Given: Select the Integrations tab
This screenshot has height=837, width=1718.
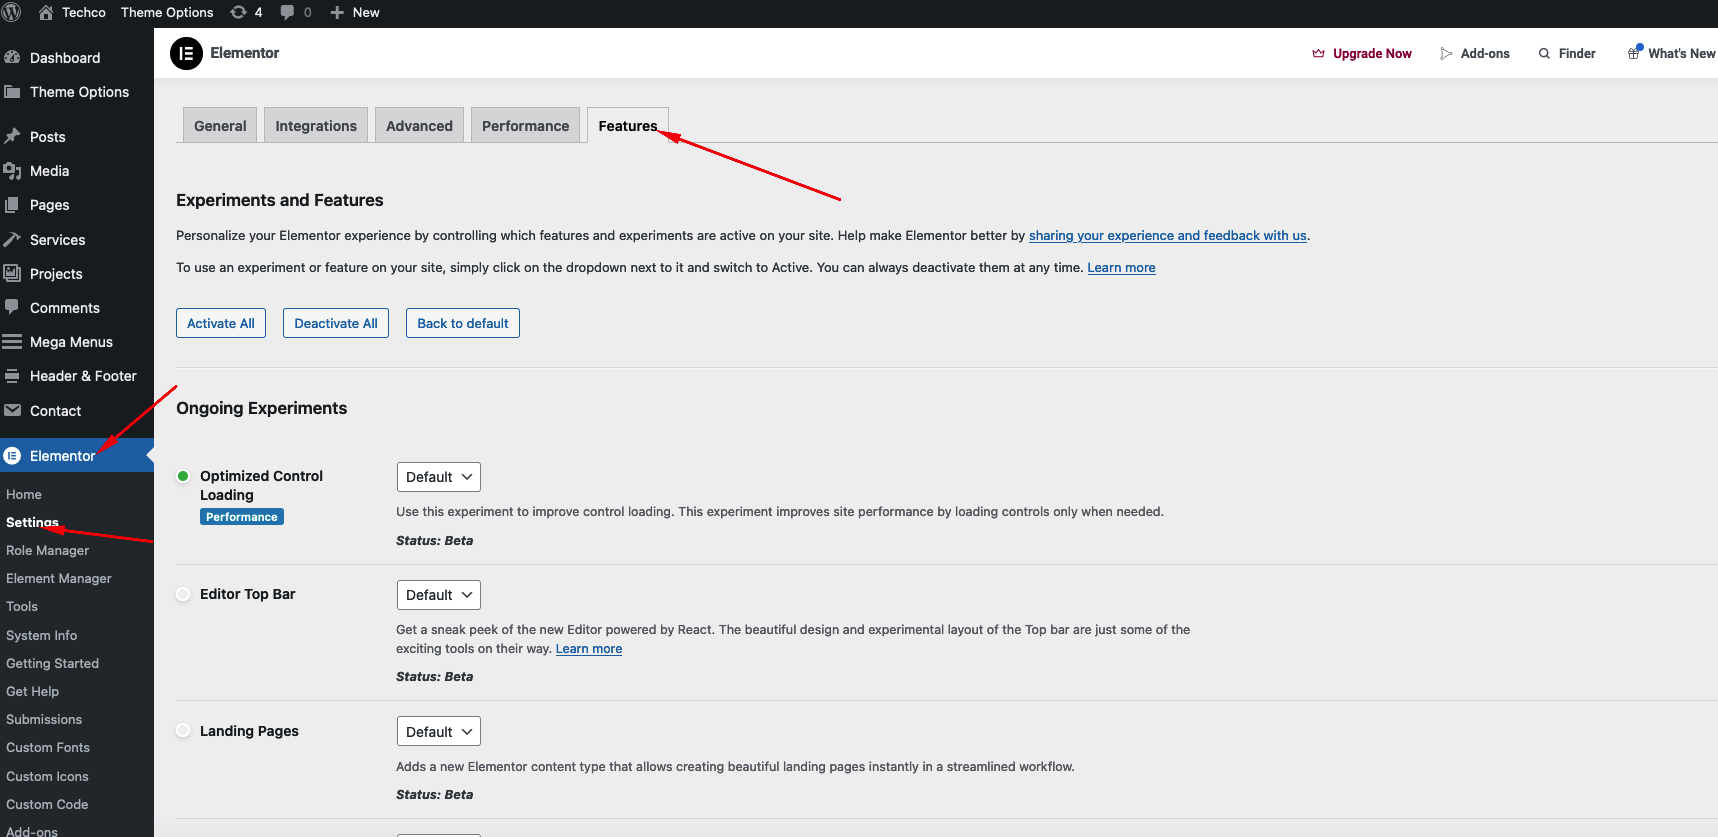Looking at the screenshot, I should [x=316, y=126].
